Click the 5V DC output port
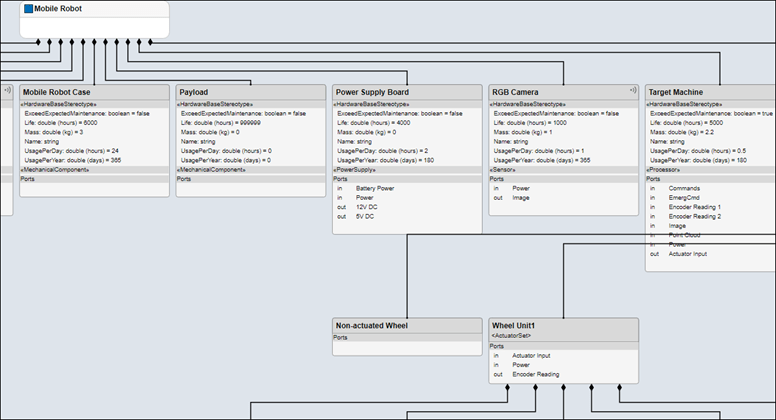 (x=364, y=216)
